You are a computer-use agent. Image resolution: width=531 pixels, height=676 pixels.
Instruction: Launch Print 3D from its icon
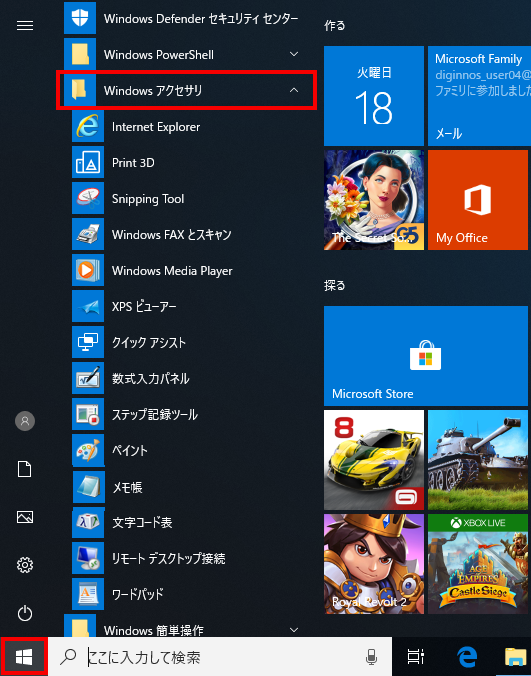(x=88, y=162)
